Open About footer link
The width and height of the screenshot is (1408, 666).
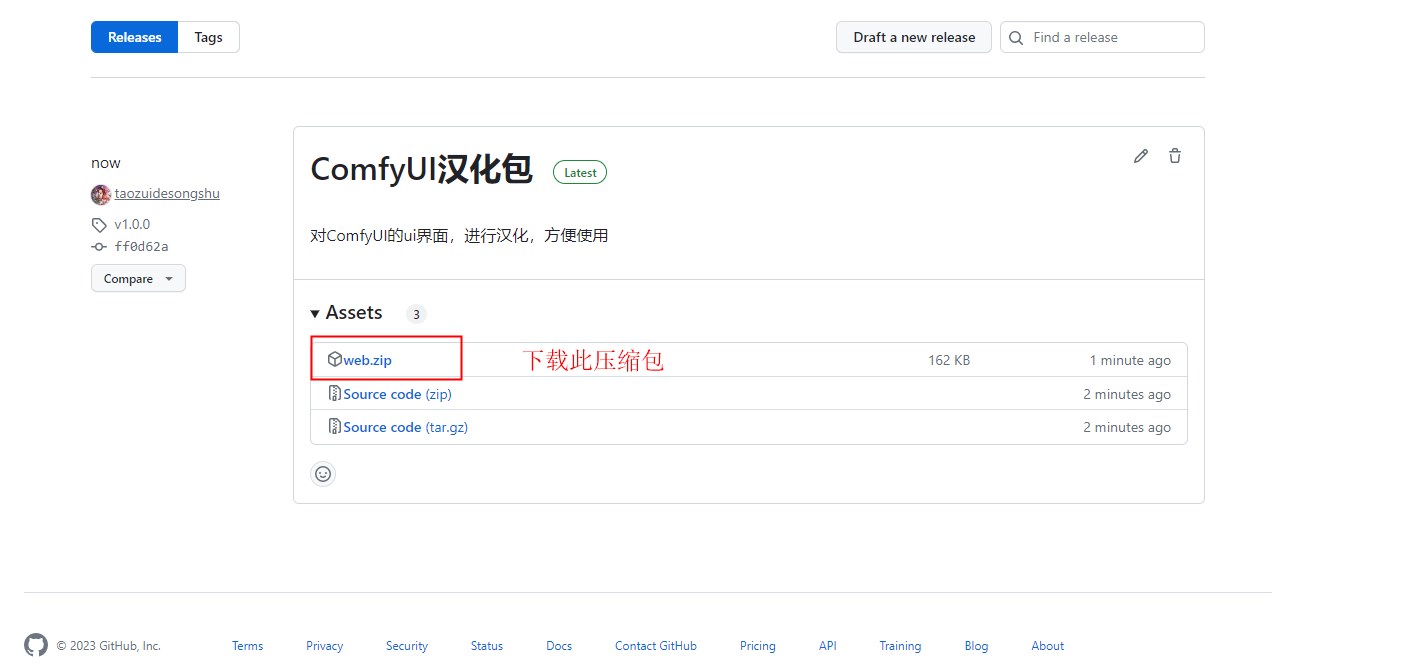(1048, 646)
